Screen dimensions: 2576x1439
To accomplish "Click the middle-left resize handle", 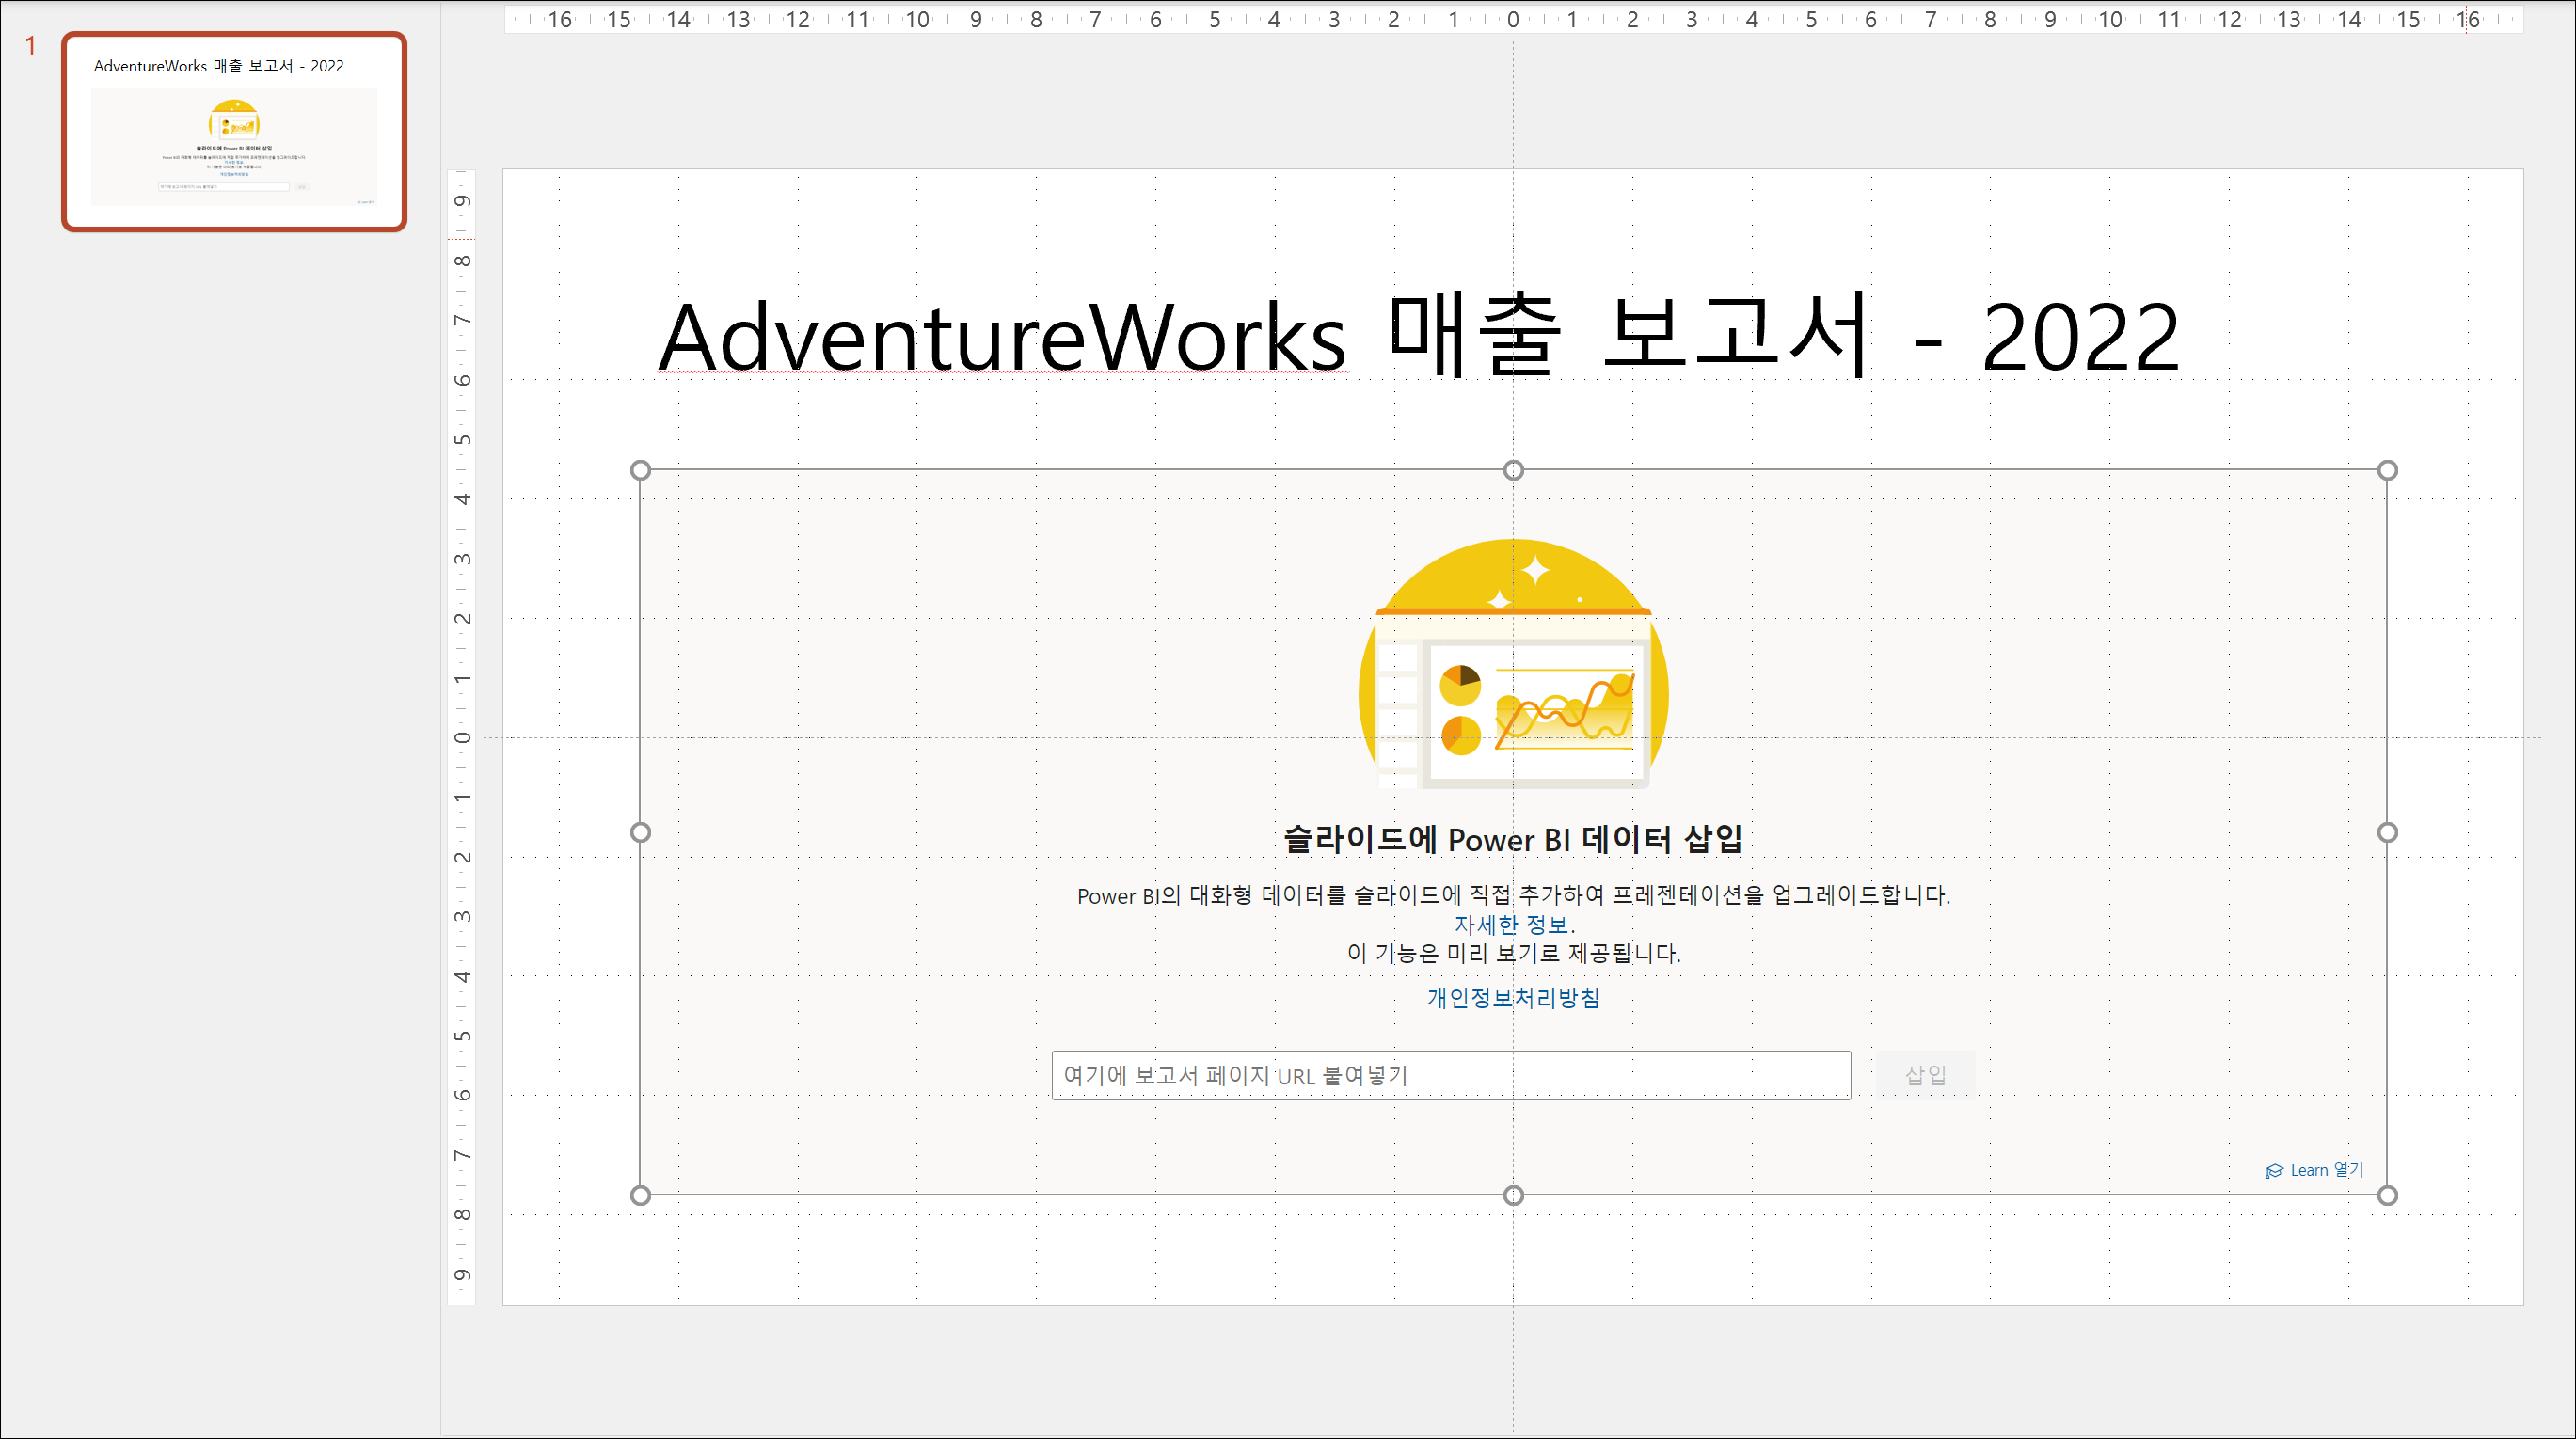I will tap(641, 832).
